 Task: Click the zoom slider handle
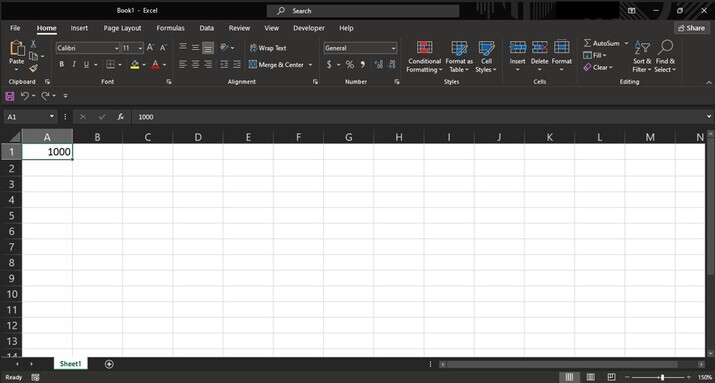click(662, 377)
